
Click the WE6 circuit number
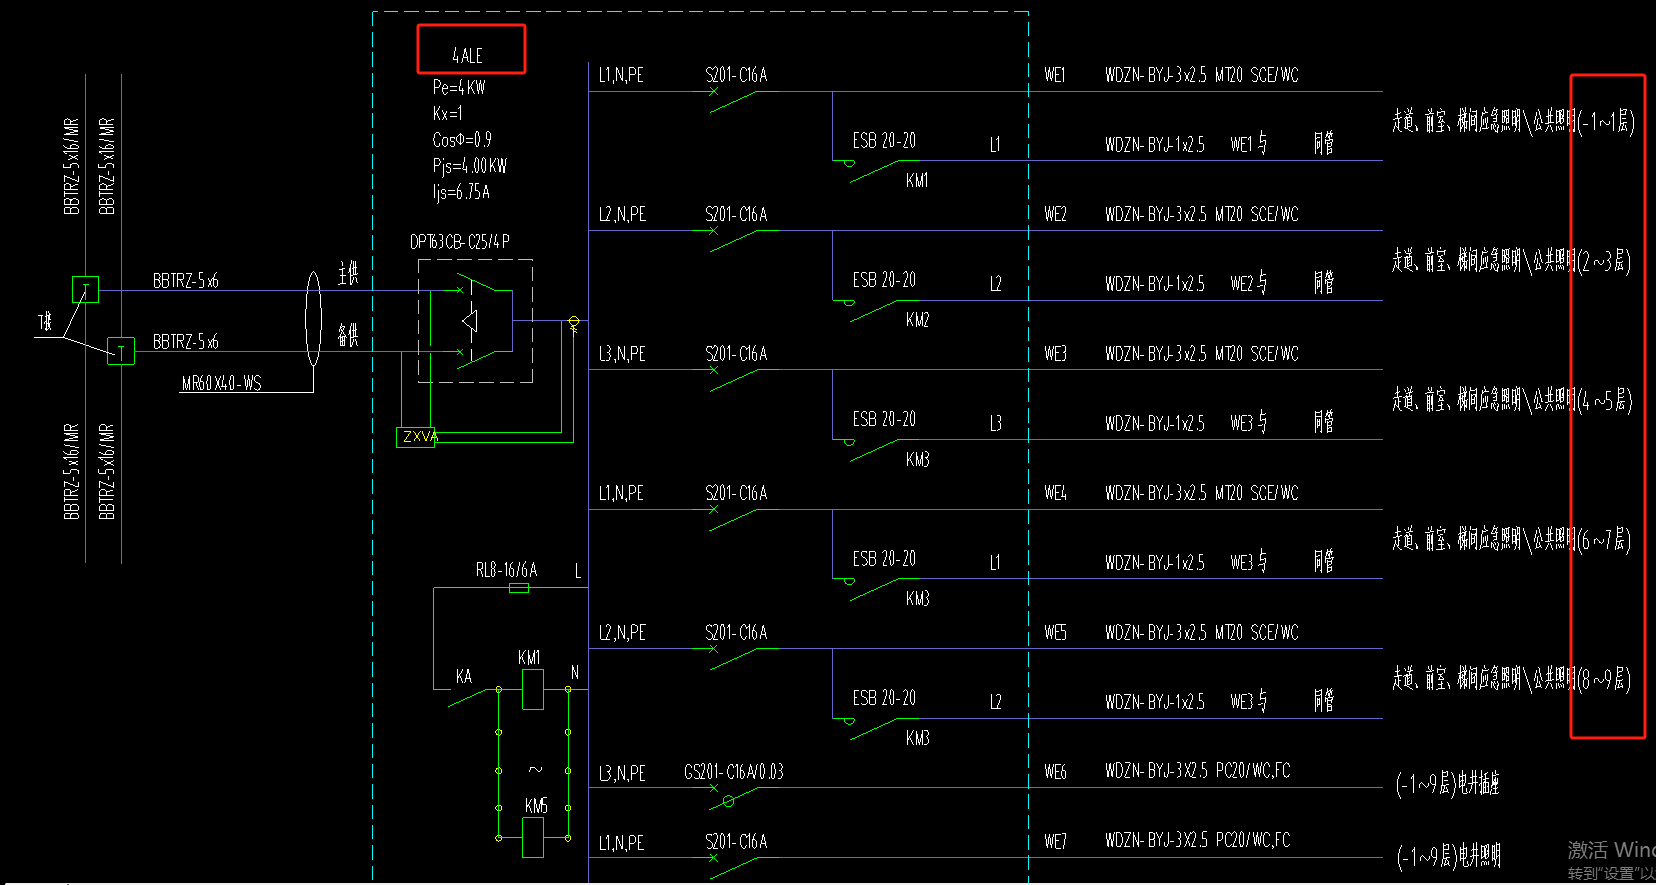[1055, 772]
